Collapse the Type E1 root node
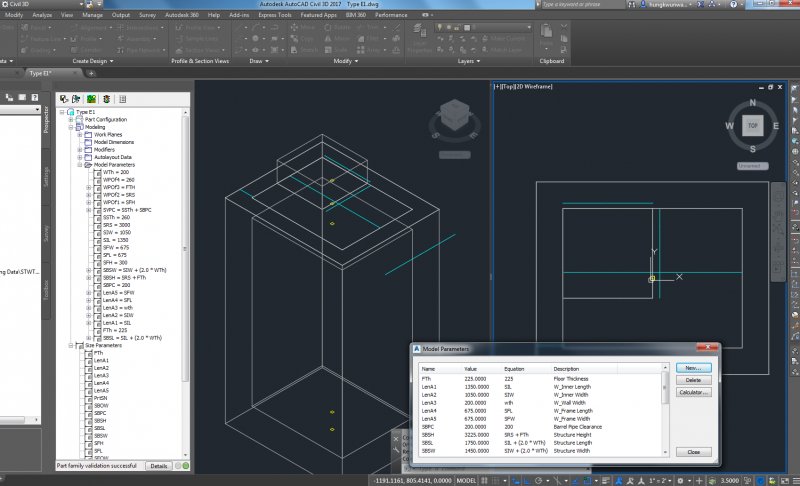This screenshot has width=800, height=486. 62,112
